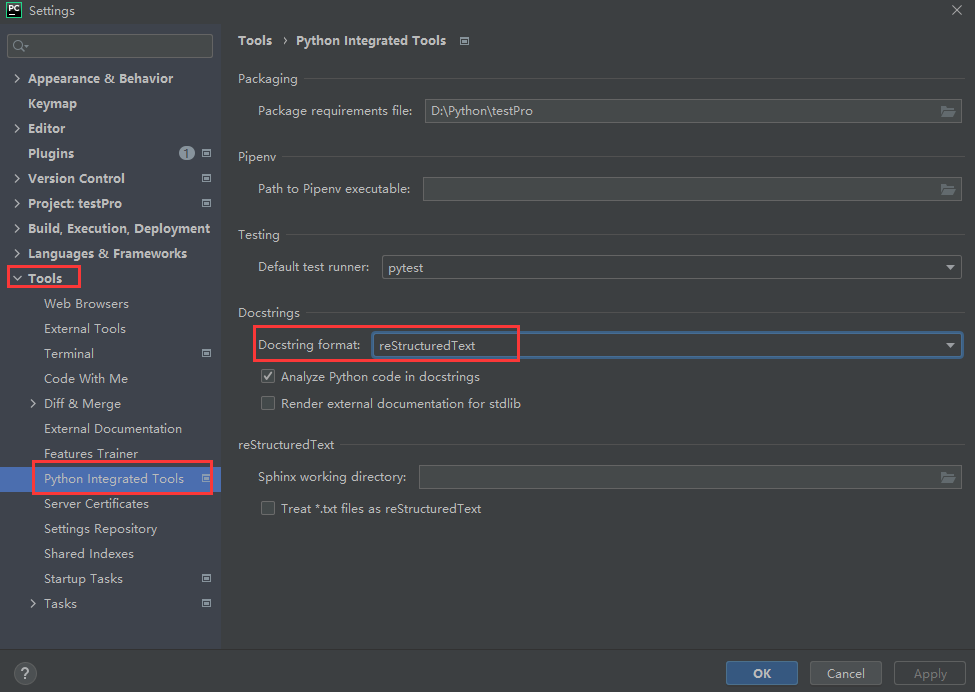Click project-level icon beside Project: testPro
Screen dimensions: 975x692
206,203
